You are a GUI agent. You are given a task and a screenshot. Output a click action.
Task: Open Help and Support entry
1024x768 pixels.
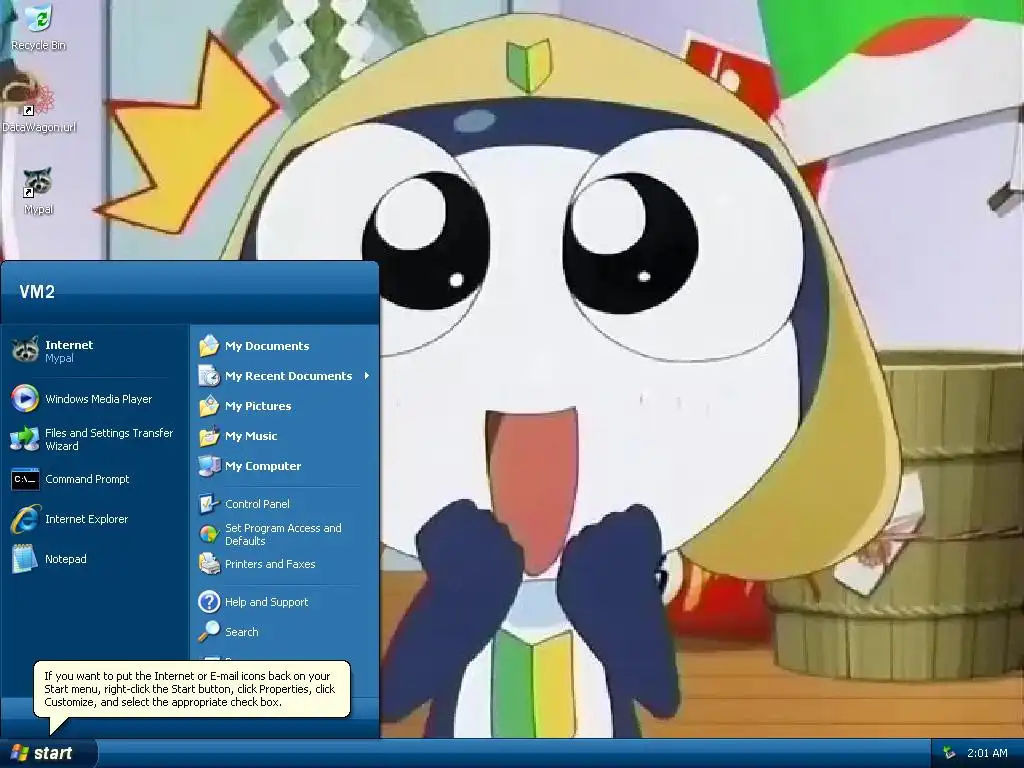pyautogui.click(x=285, y=601)
